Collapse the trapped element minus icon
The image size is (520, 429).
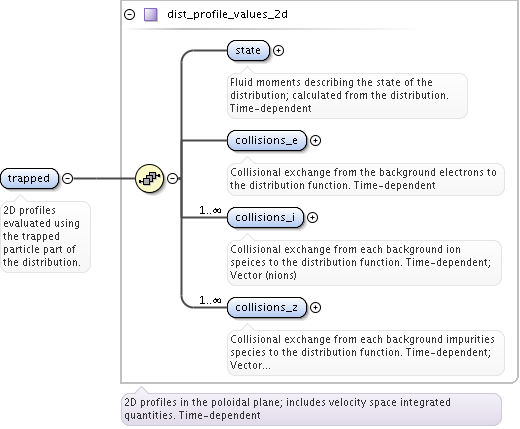[68, 178]
